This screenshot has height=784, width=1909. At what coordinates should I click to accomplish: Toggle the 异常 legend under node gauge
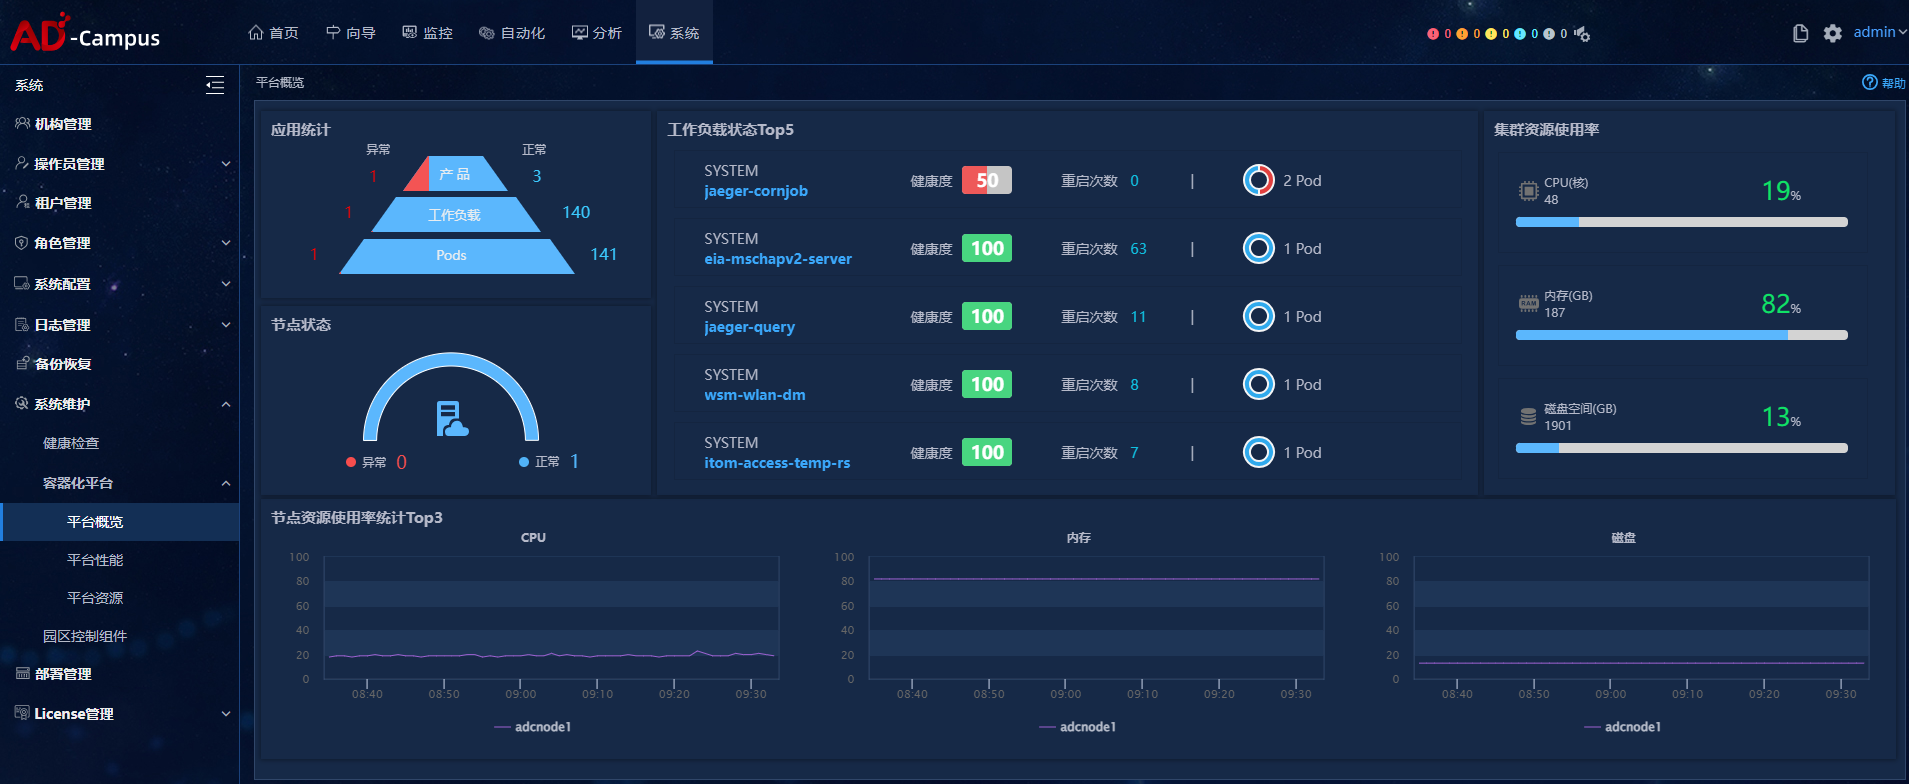pos(366,462)
